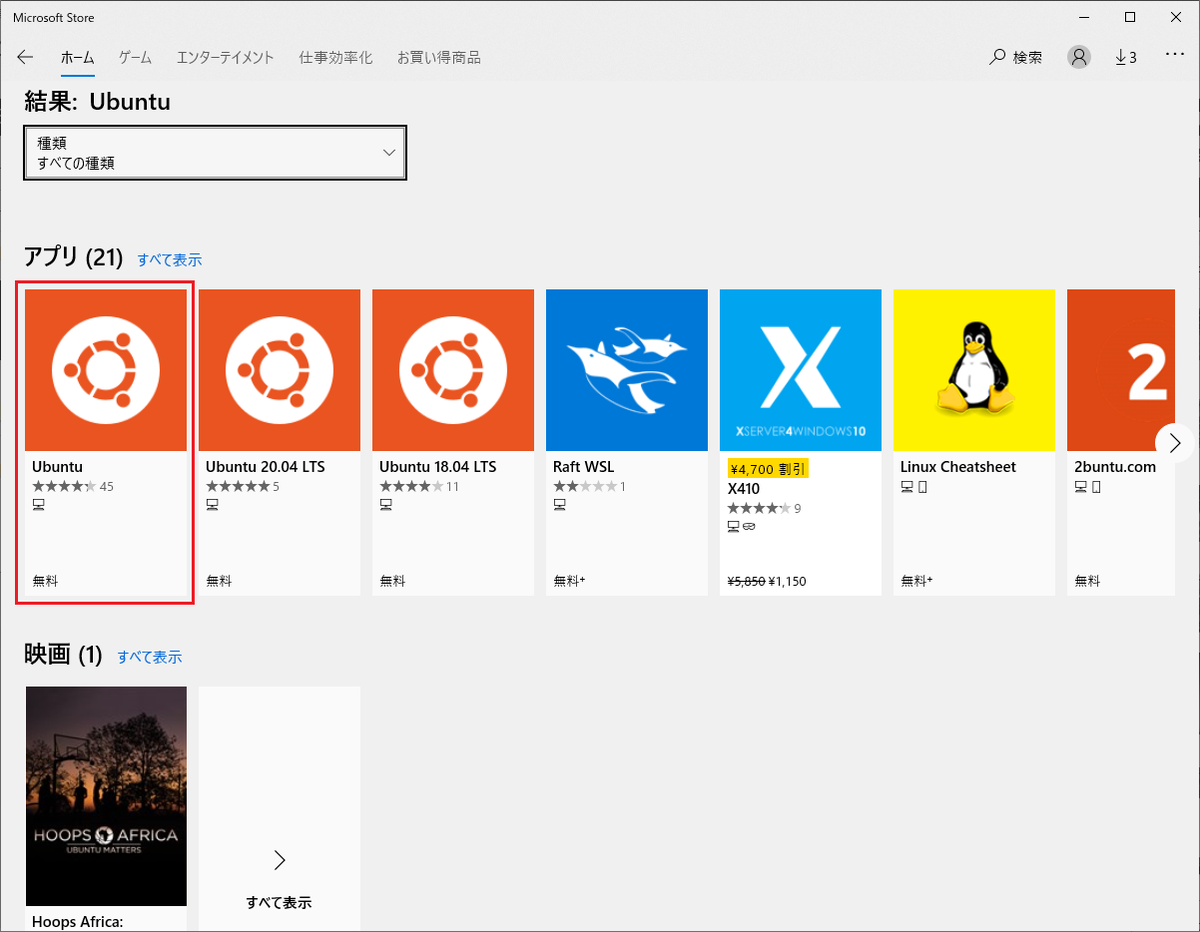The height and width of the screenshot is (932, 1200).
Task: Click the Raft WSL title text
Action: (x=584, y=467)
